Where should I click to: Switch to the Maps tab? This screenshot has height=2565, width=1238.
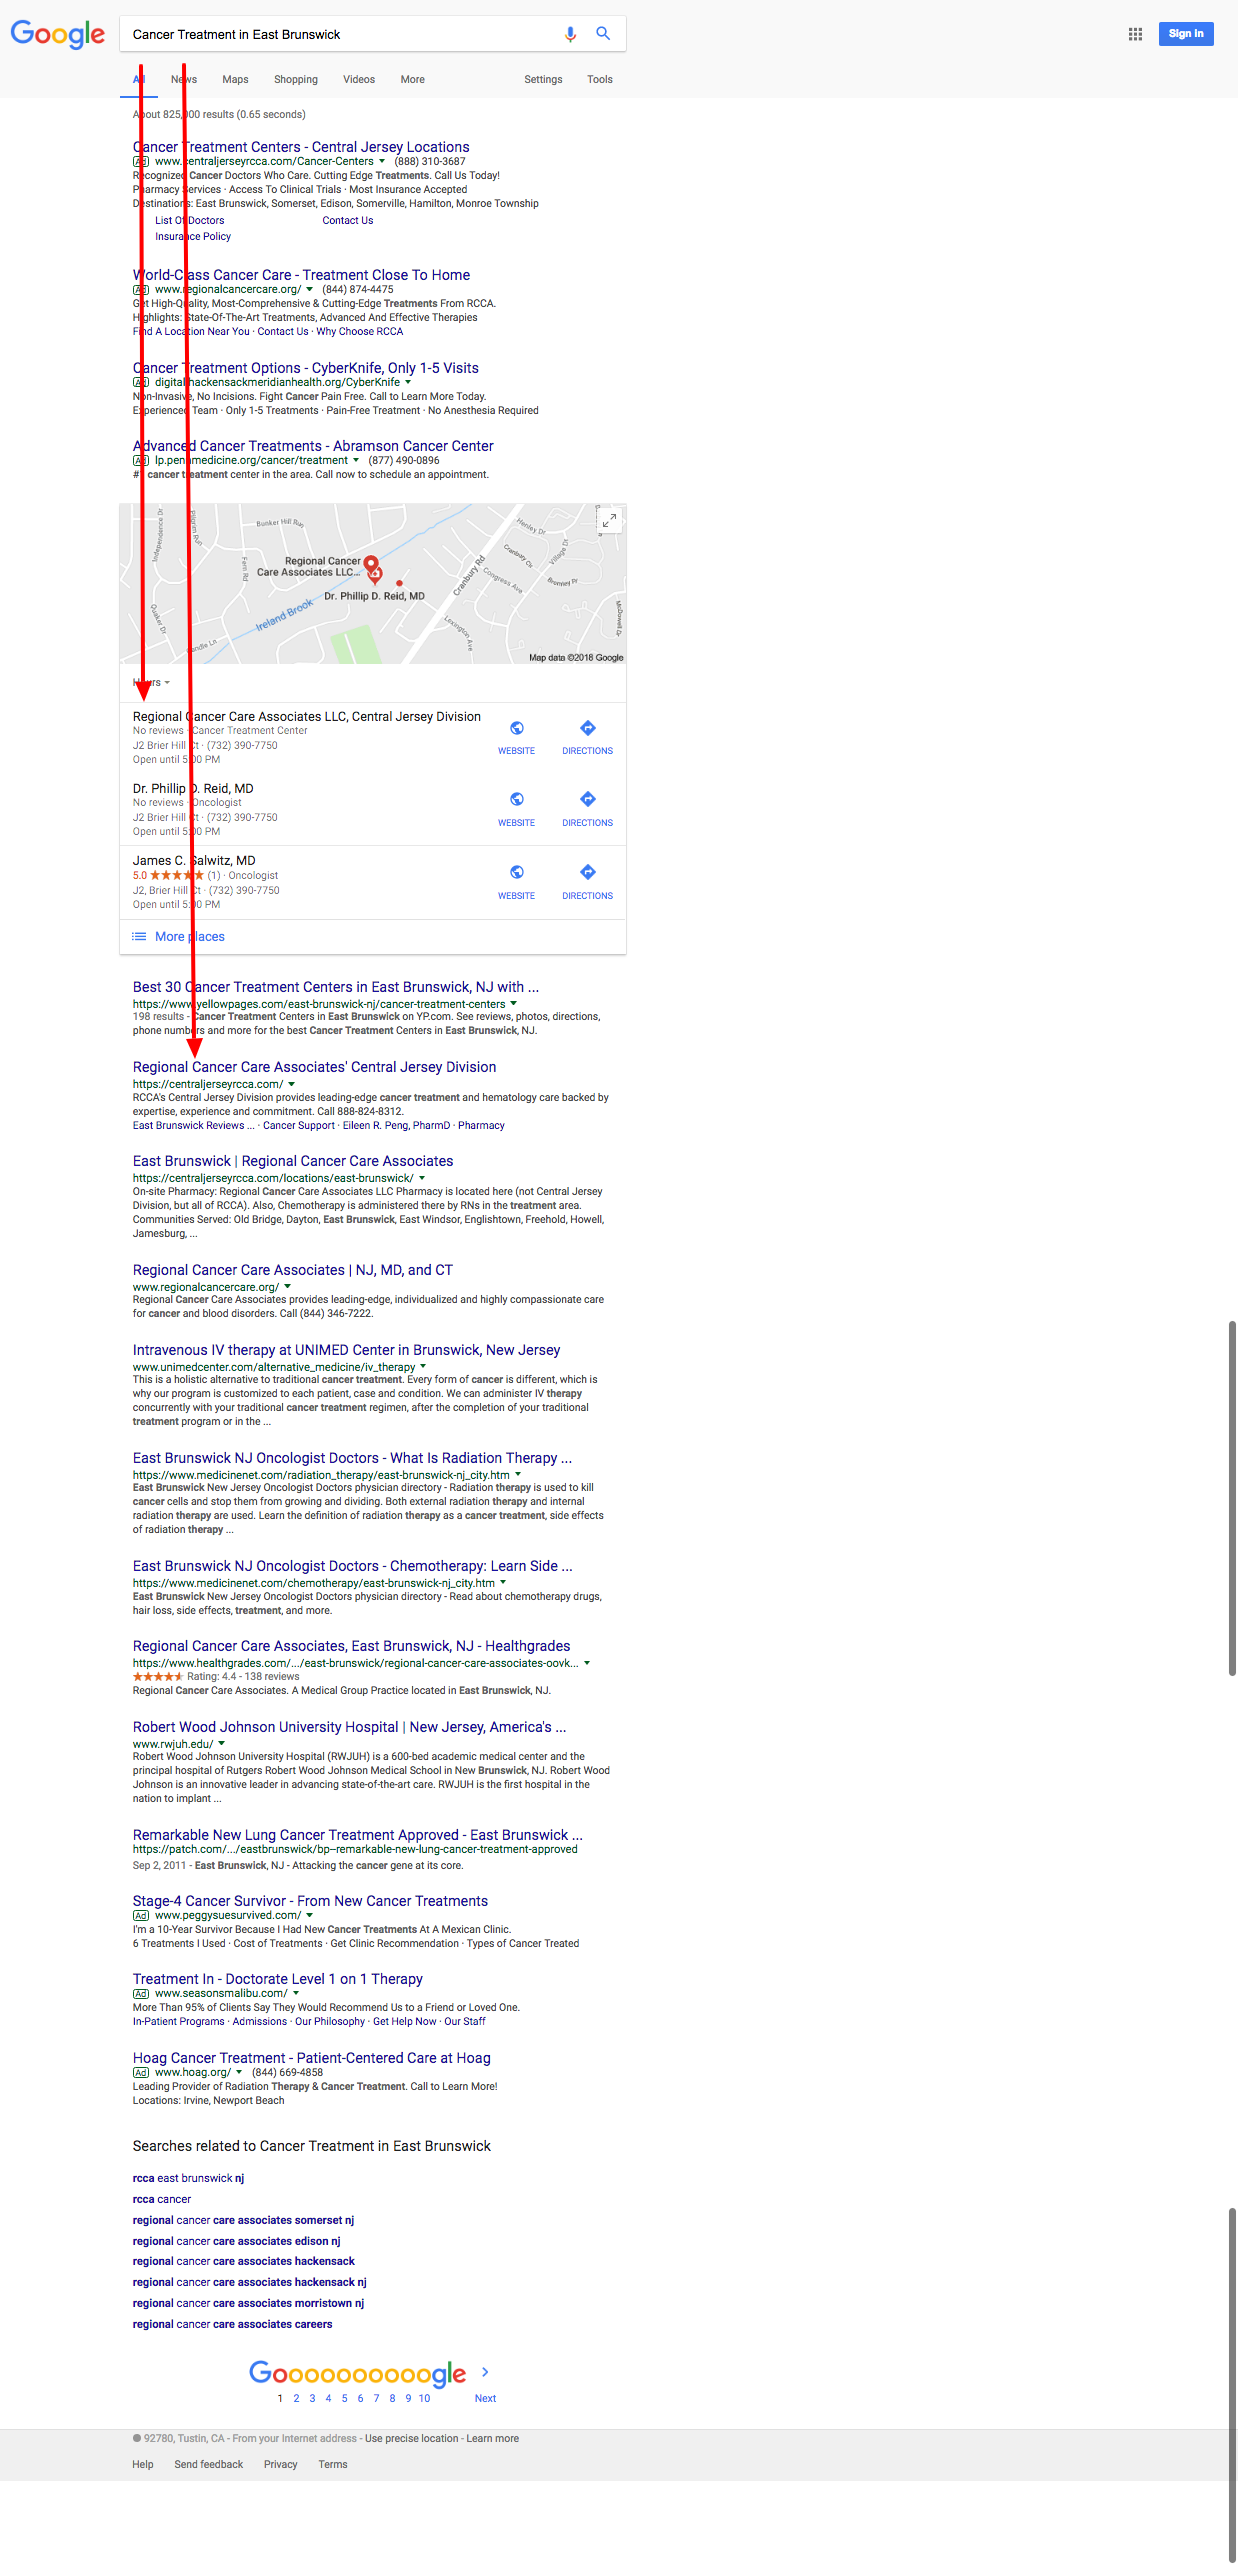coord(235,80)
